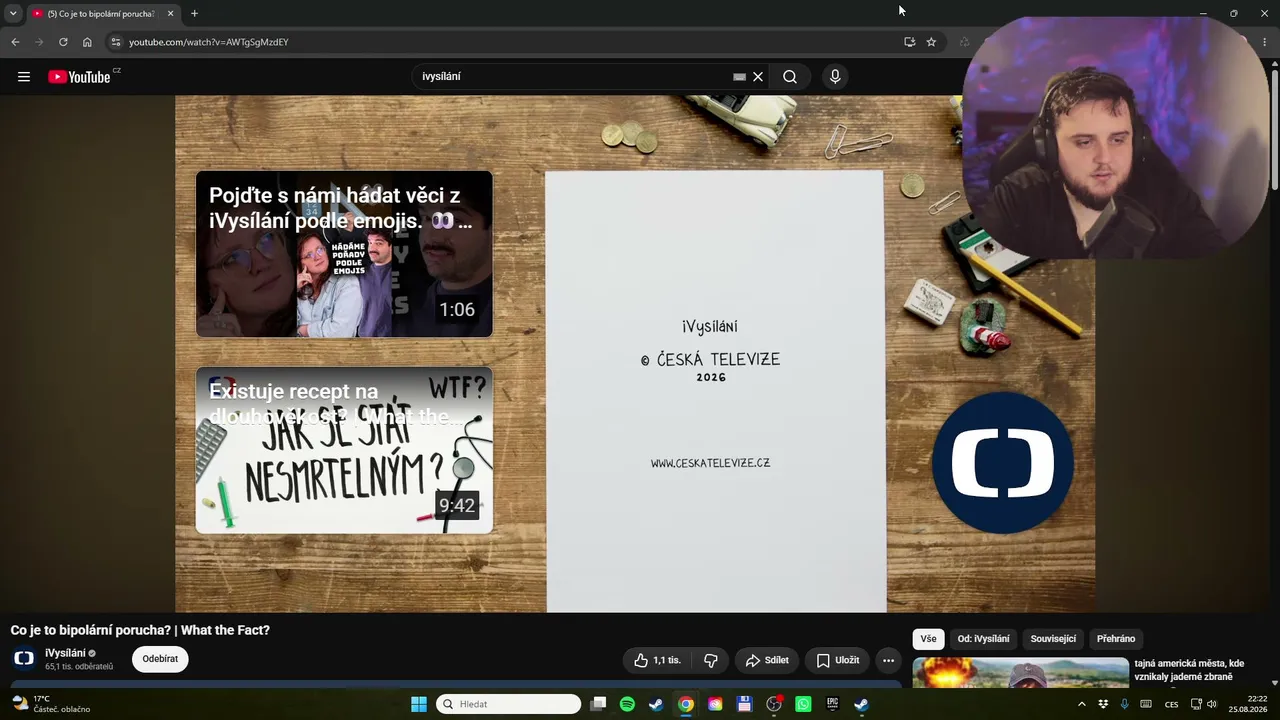Screen dimensions: 1280x720
Task: Reload the page
Action: click(63, 42)
